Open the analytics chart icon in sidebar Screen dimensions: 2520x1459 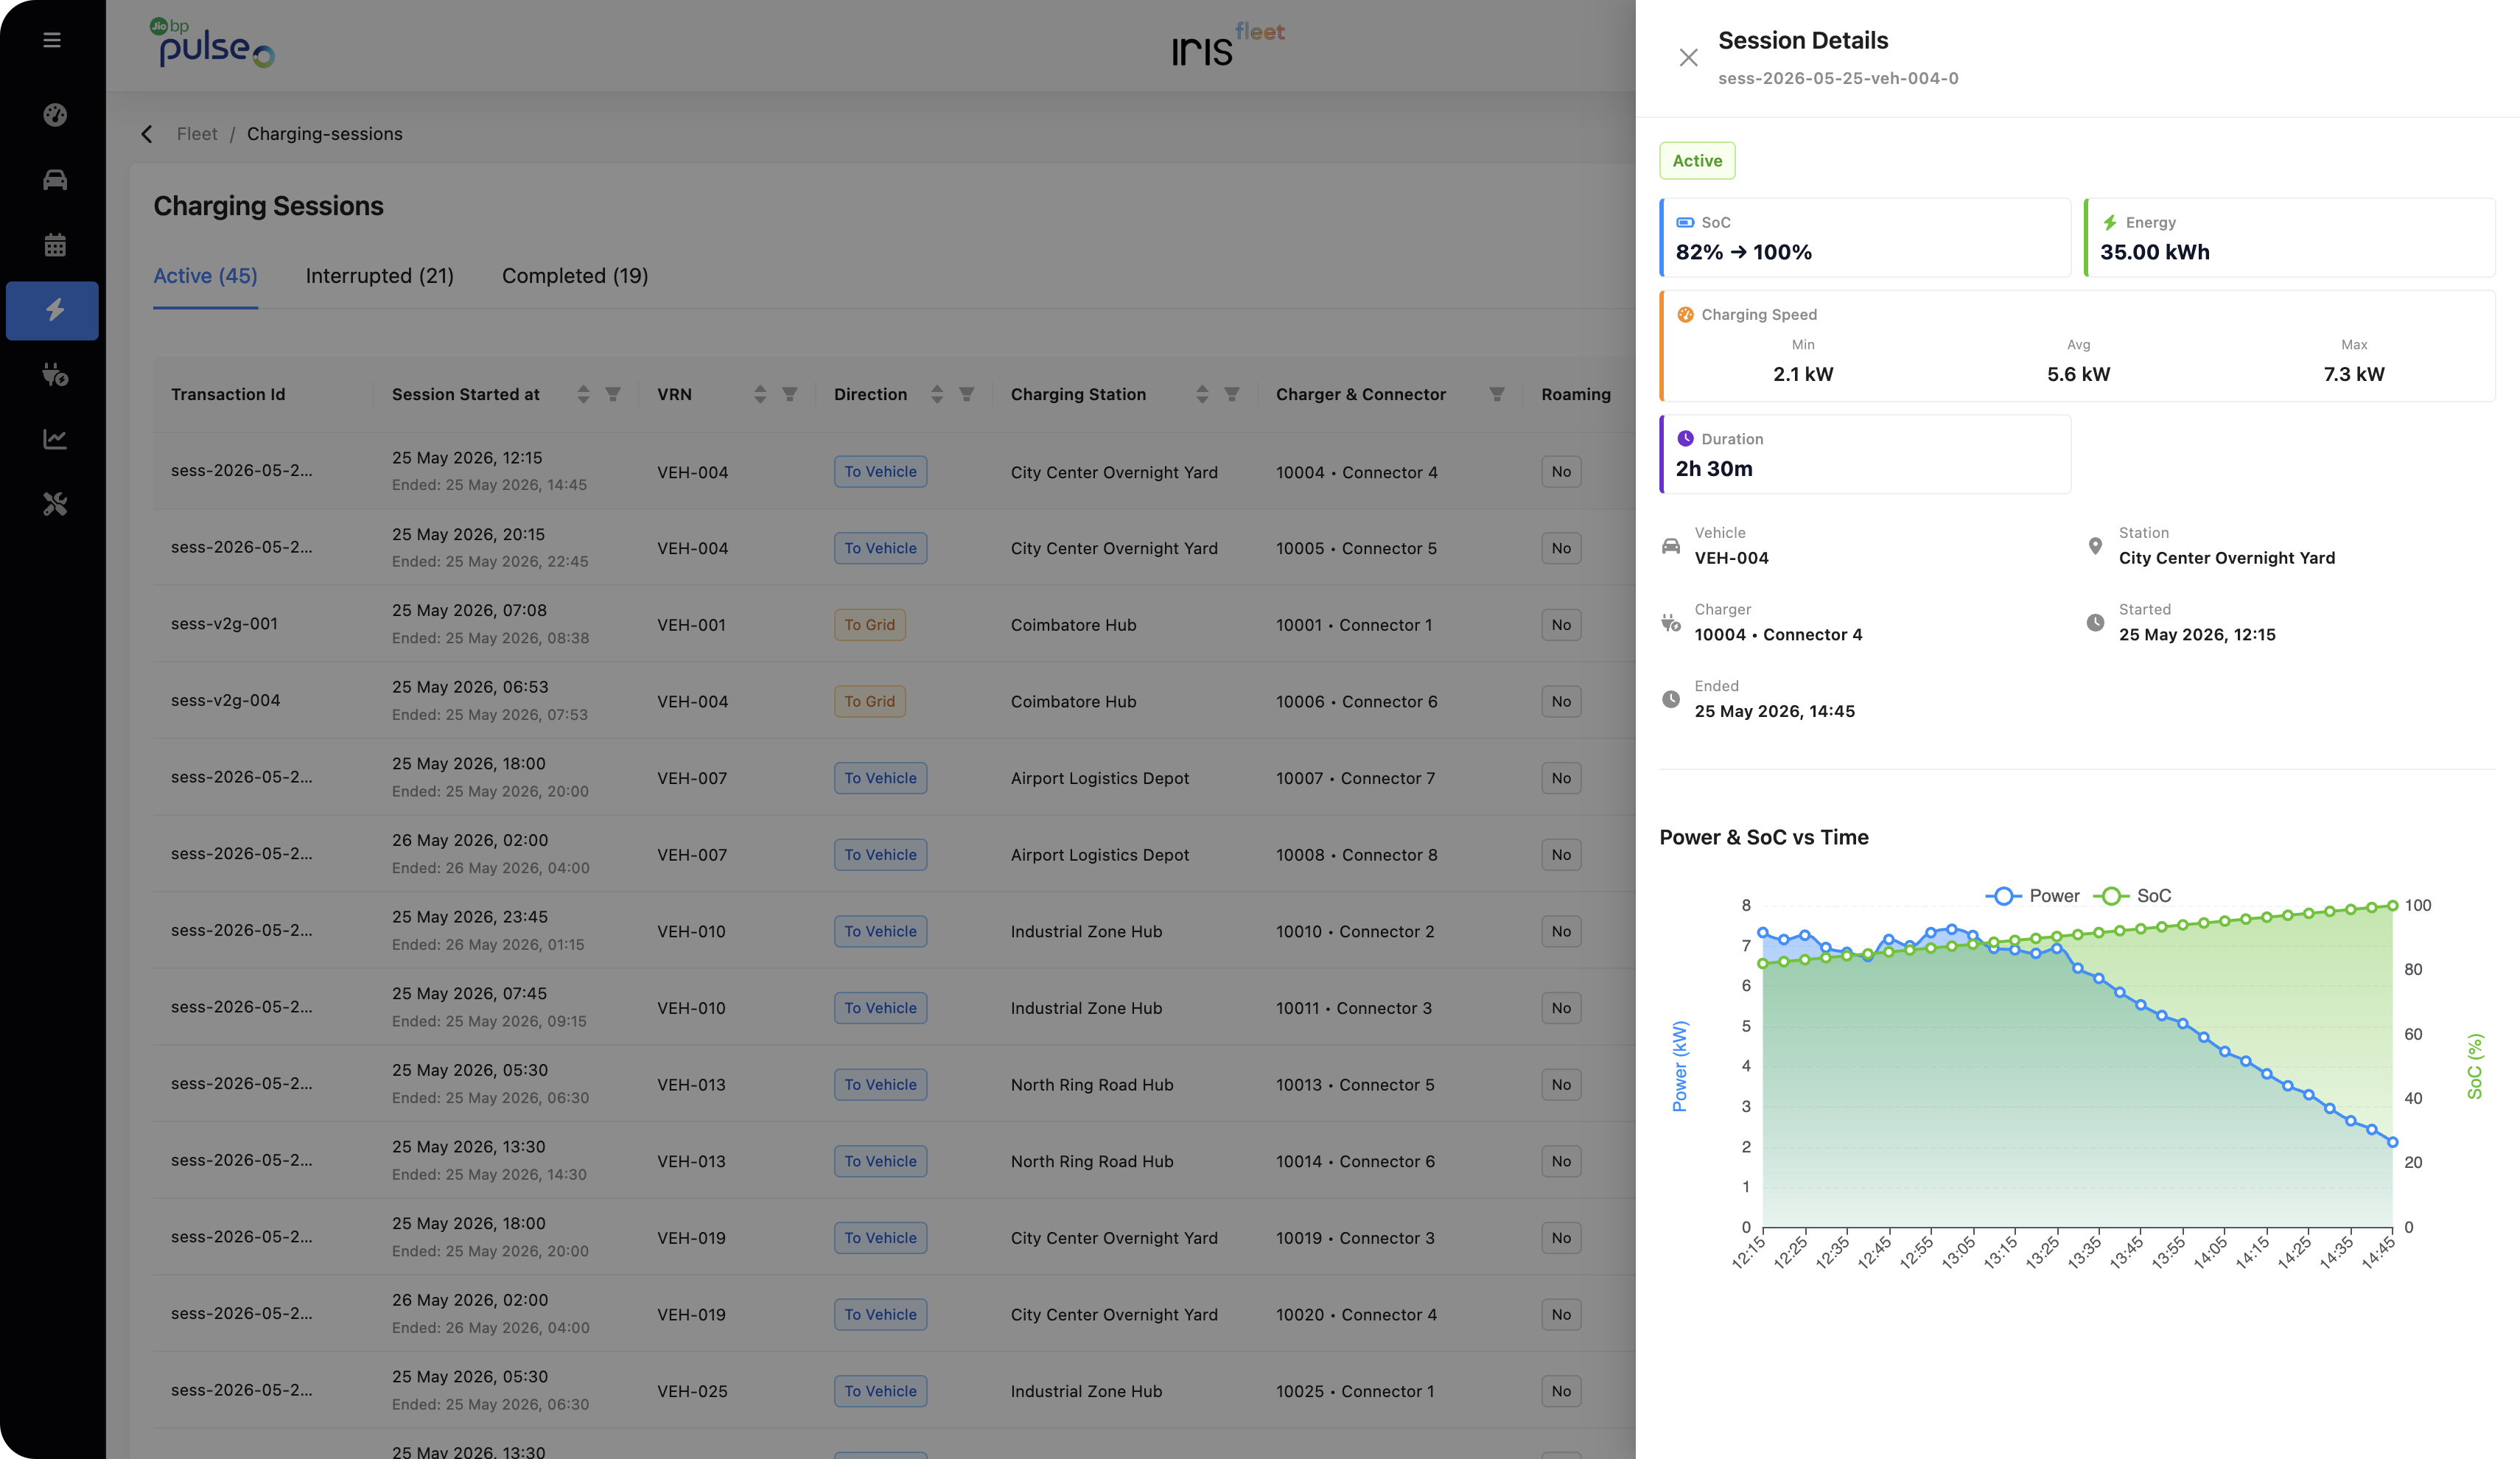[x=55, y=439]
